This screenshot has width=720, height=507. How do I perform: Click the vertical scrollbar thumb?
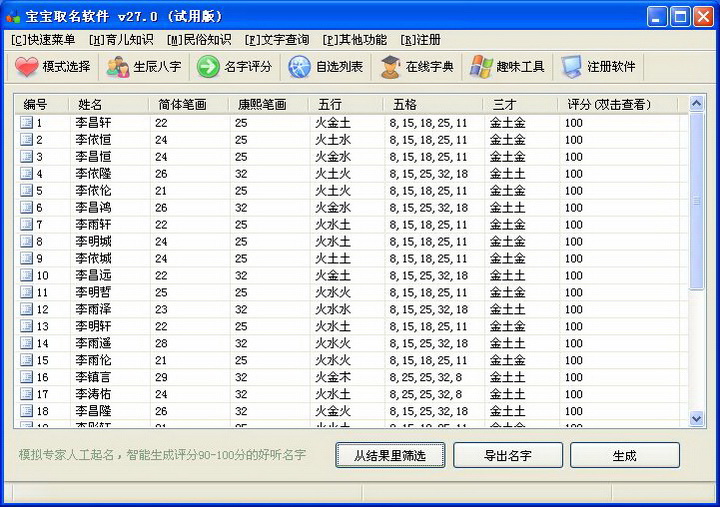point(697,201)
